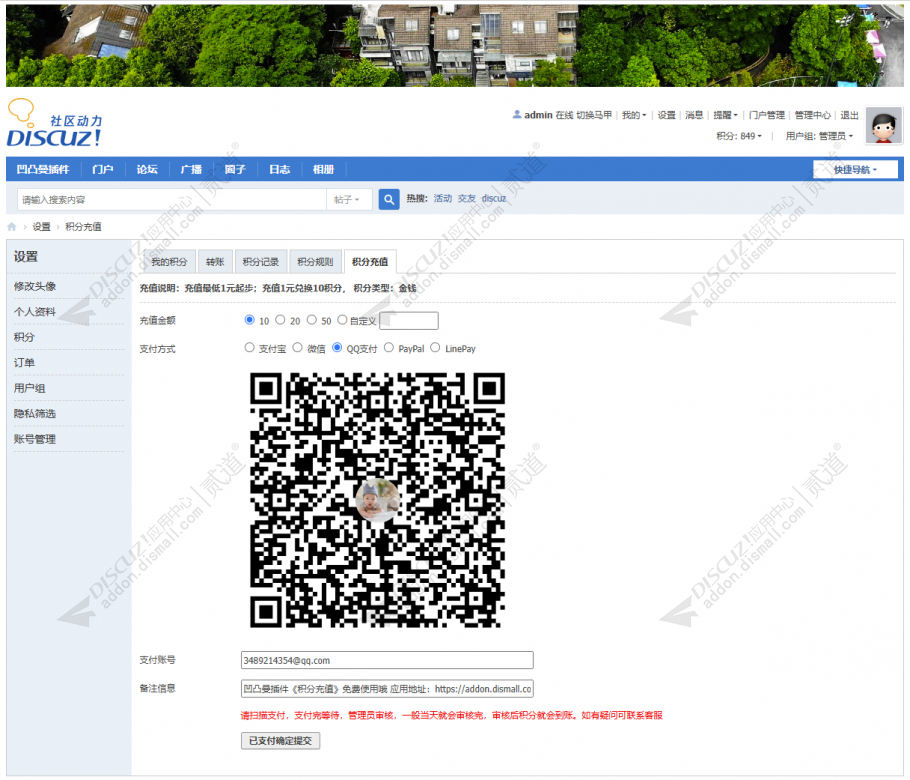Open the 用户组: 管理员 dropdown
The image size is (910, 780).
pyautogui.click(x=819, y=136)
